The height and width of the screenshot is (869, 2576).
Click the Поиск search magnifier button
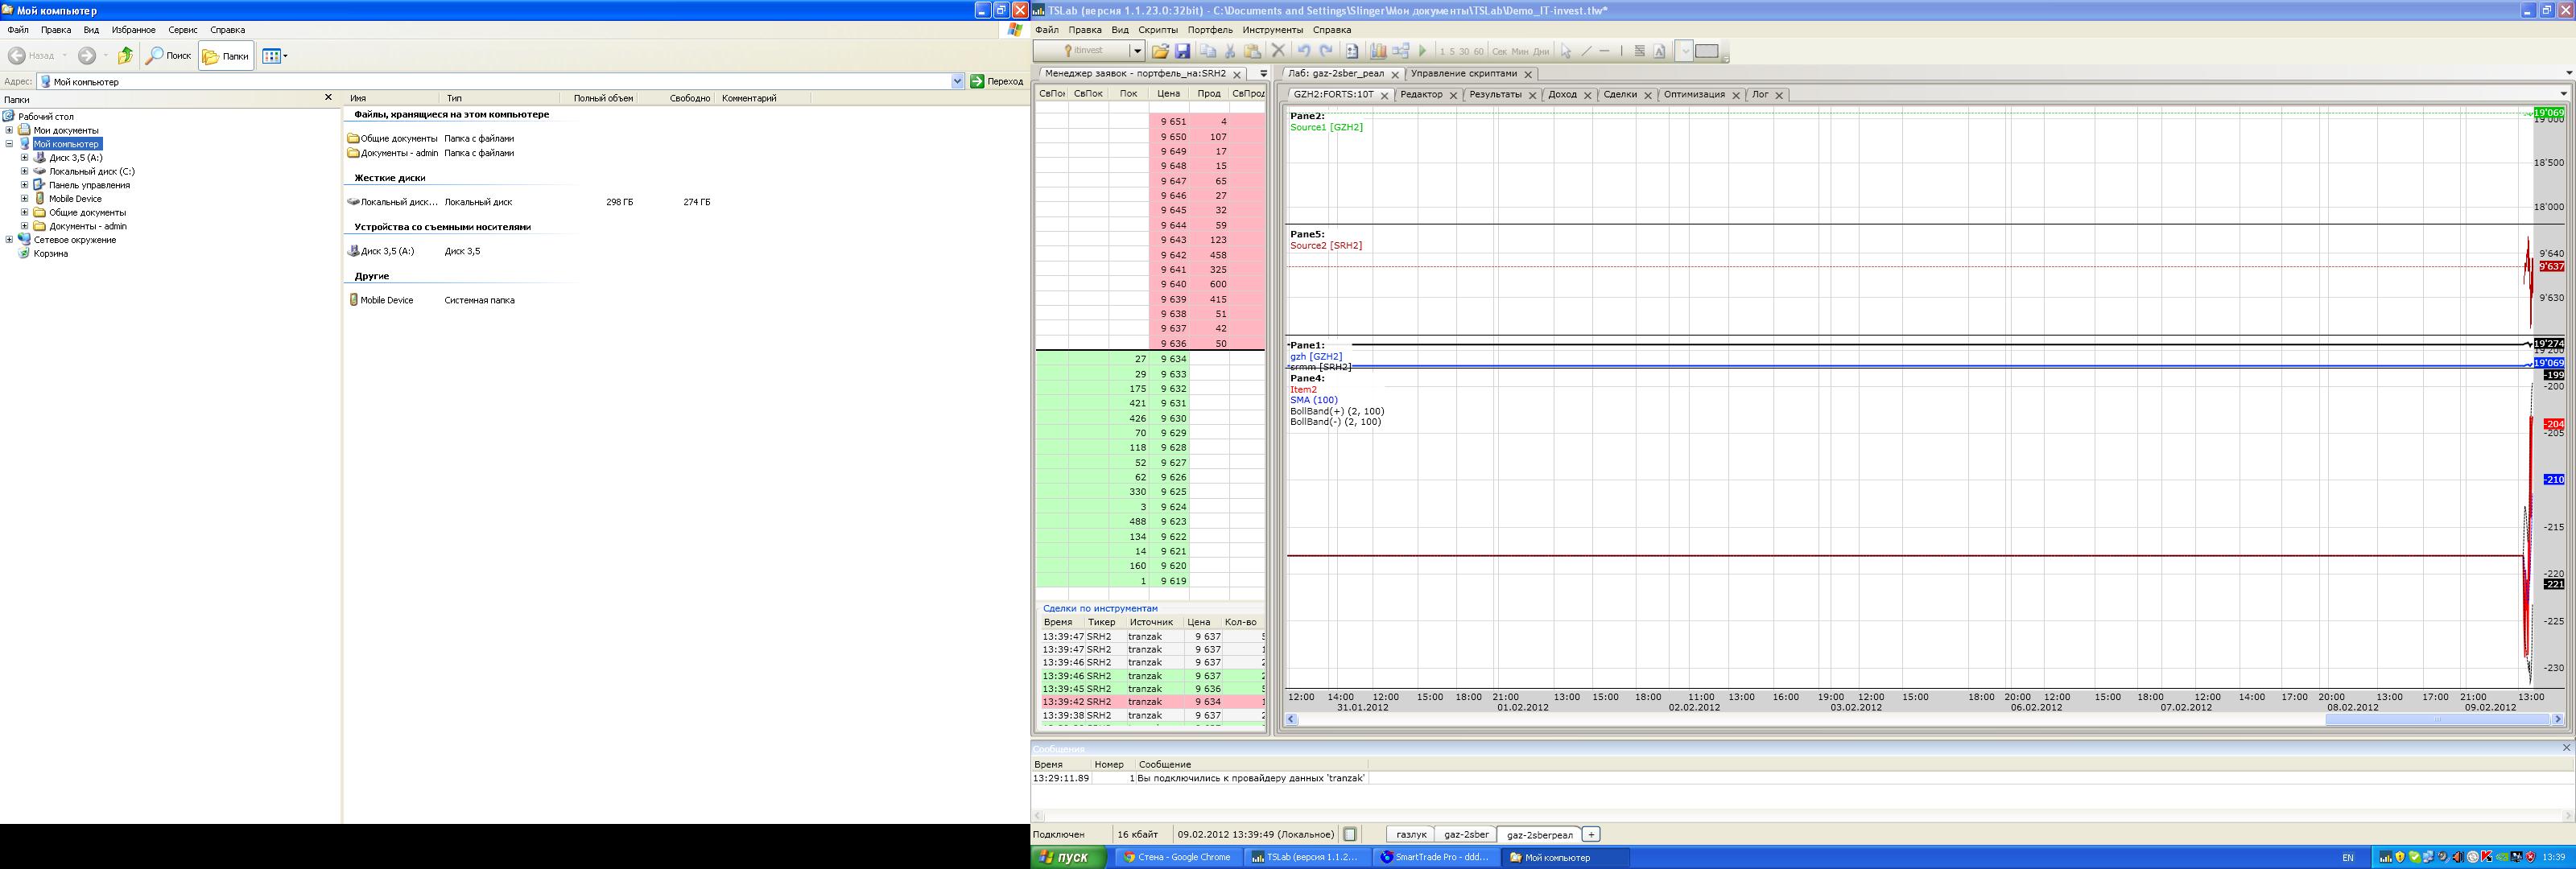coord(168,56)
